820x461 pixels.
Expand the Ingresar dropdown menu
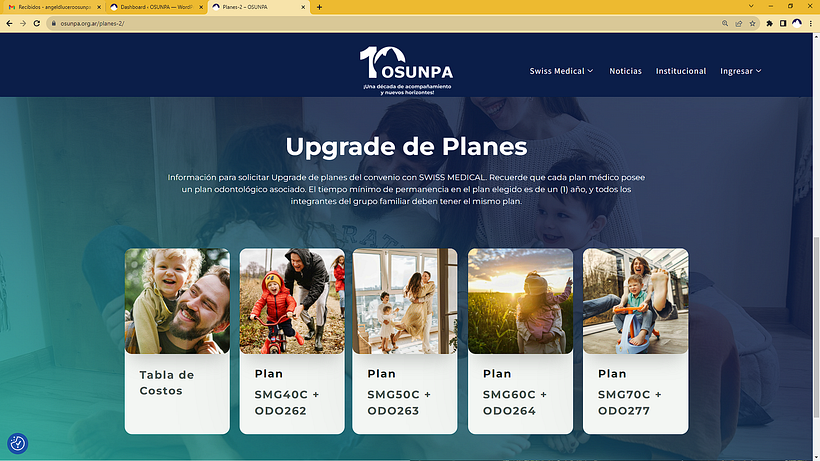741,71
